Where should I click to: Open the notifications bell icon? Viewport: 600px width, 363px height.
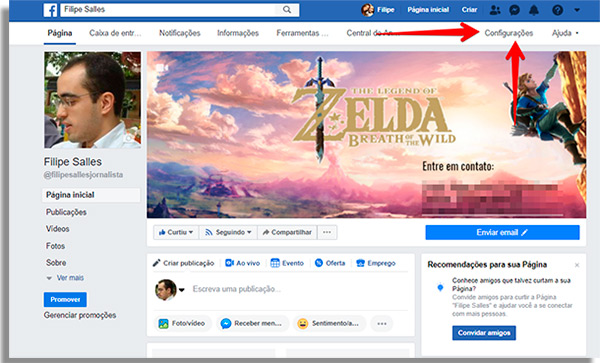coord(534,10)
